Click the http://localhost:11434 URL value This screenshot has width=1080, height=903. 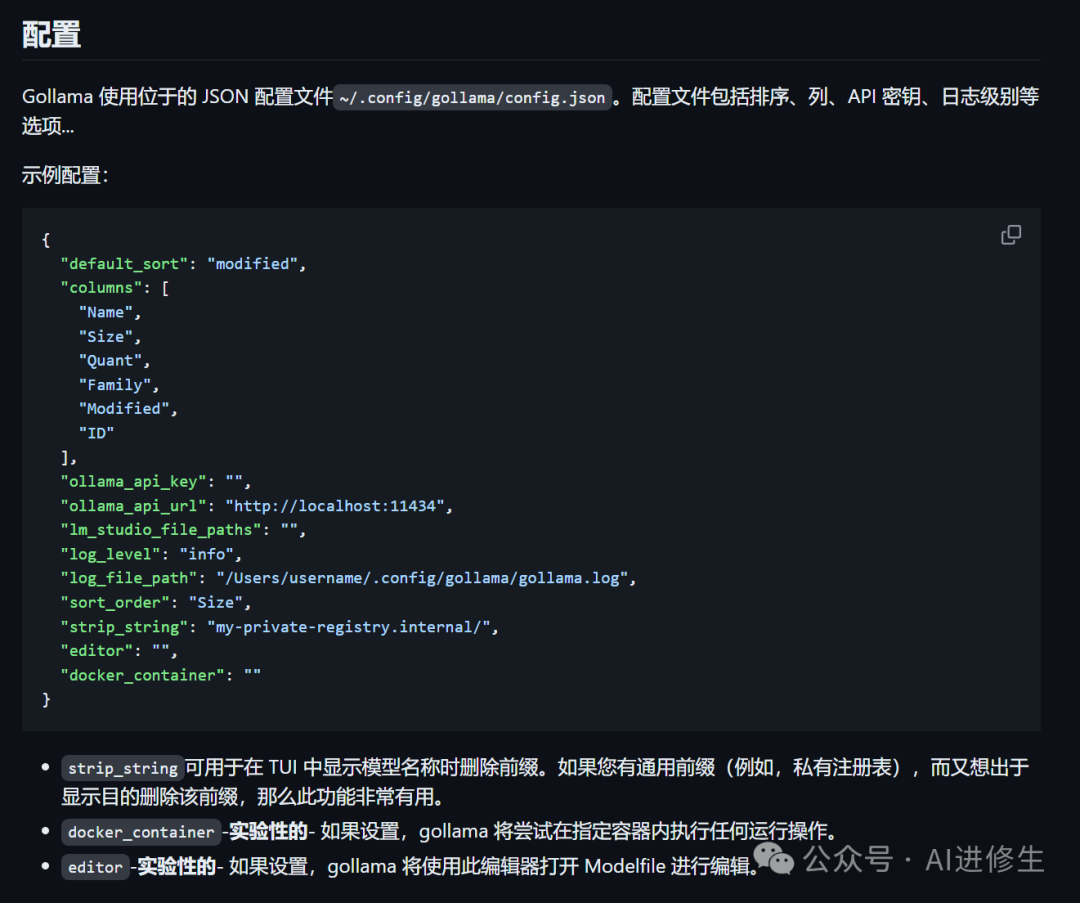coord(335,506)
